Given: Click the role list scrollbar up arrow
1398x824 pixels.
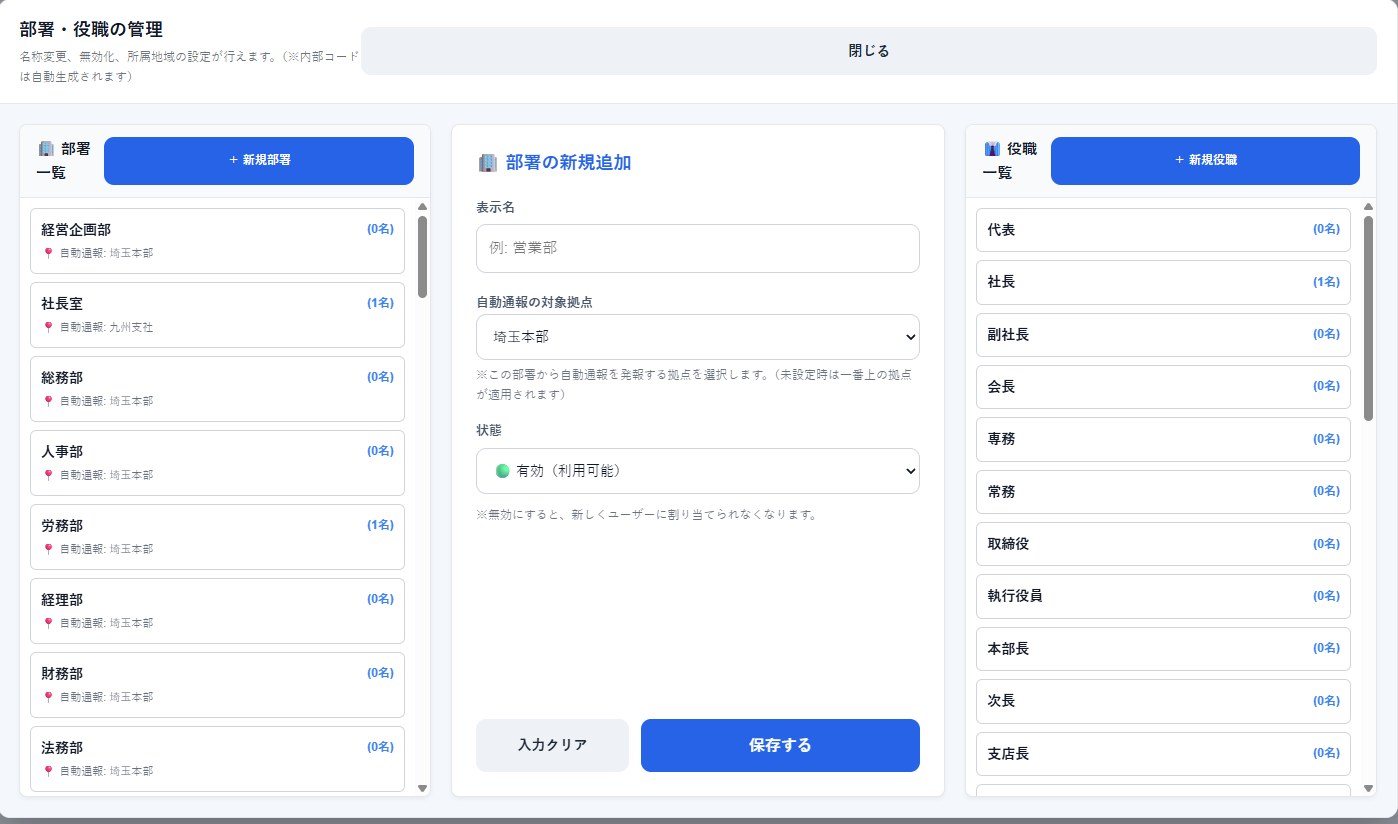Looking at the screenshot, I should pyautogui.click(x=1368, y=207).
